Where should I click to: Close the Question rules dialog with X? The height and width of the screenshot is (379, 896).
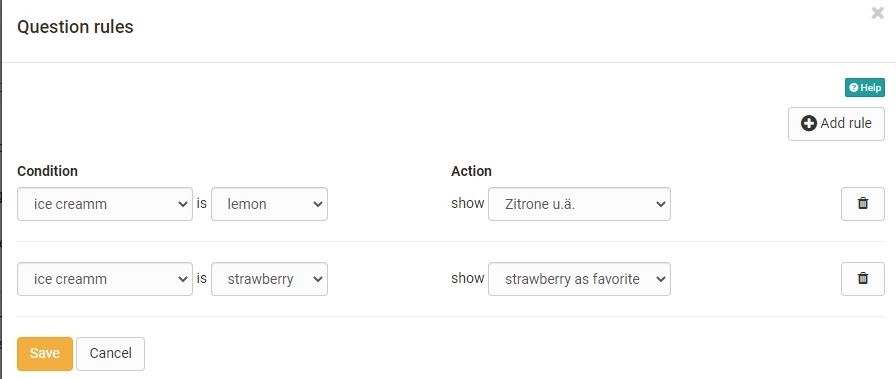click(x=877, y=13)
